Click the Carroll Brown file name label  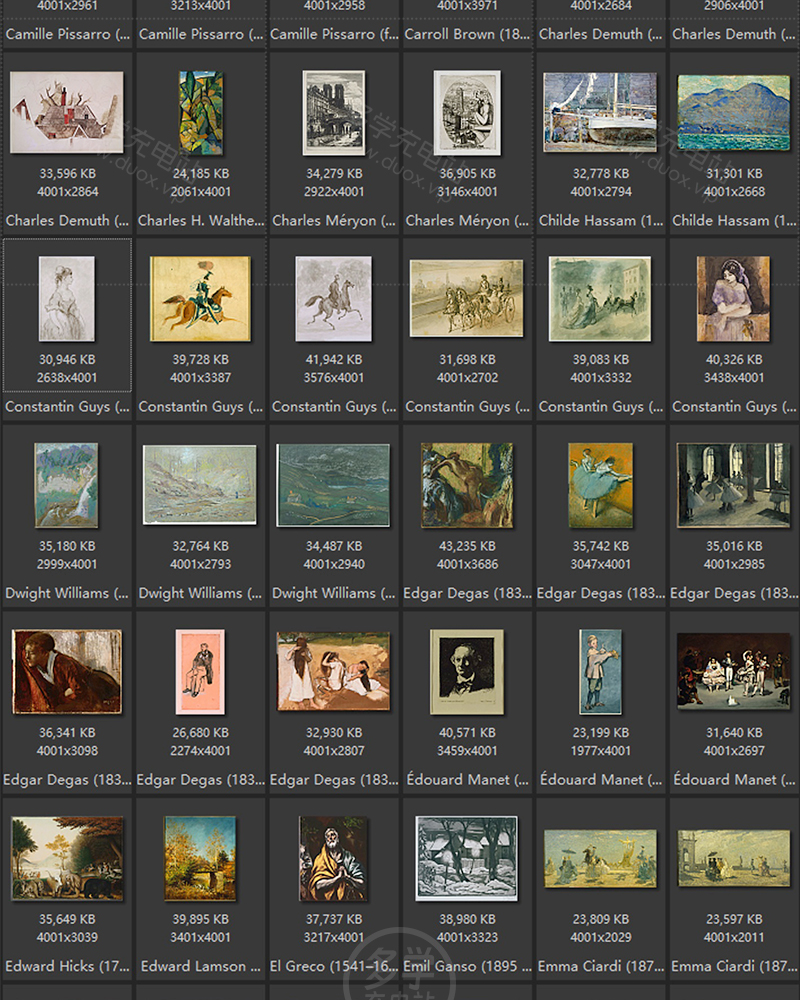pyautogui.click(x=467, y=34)
